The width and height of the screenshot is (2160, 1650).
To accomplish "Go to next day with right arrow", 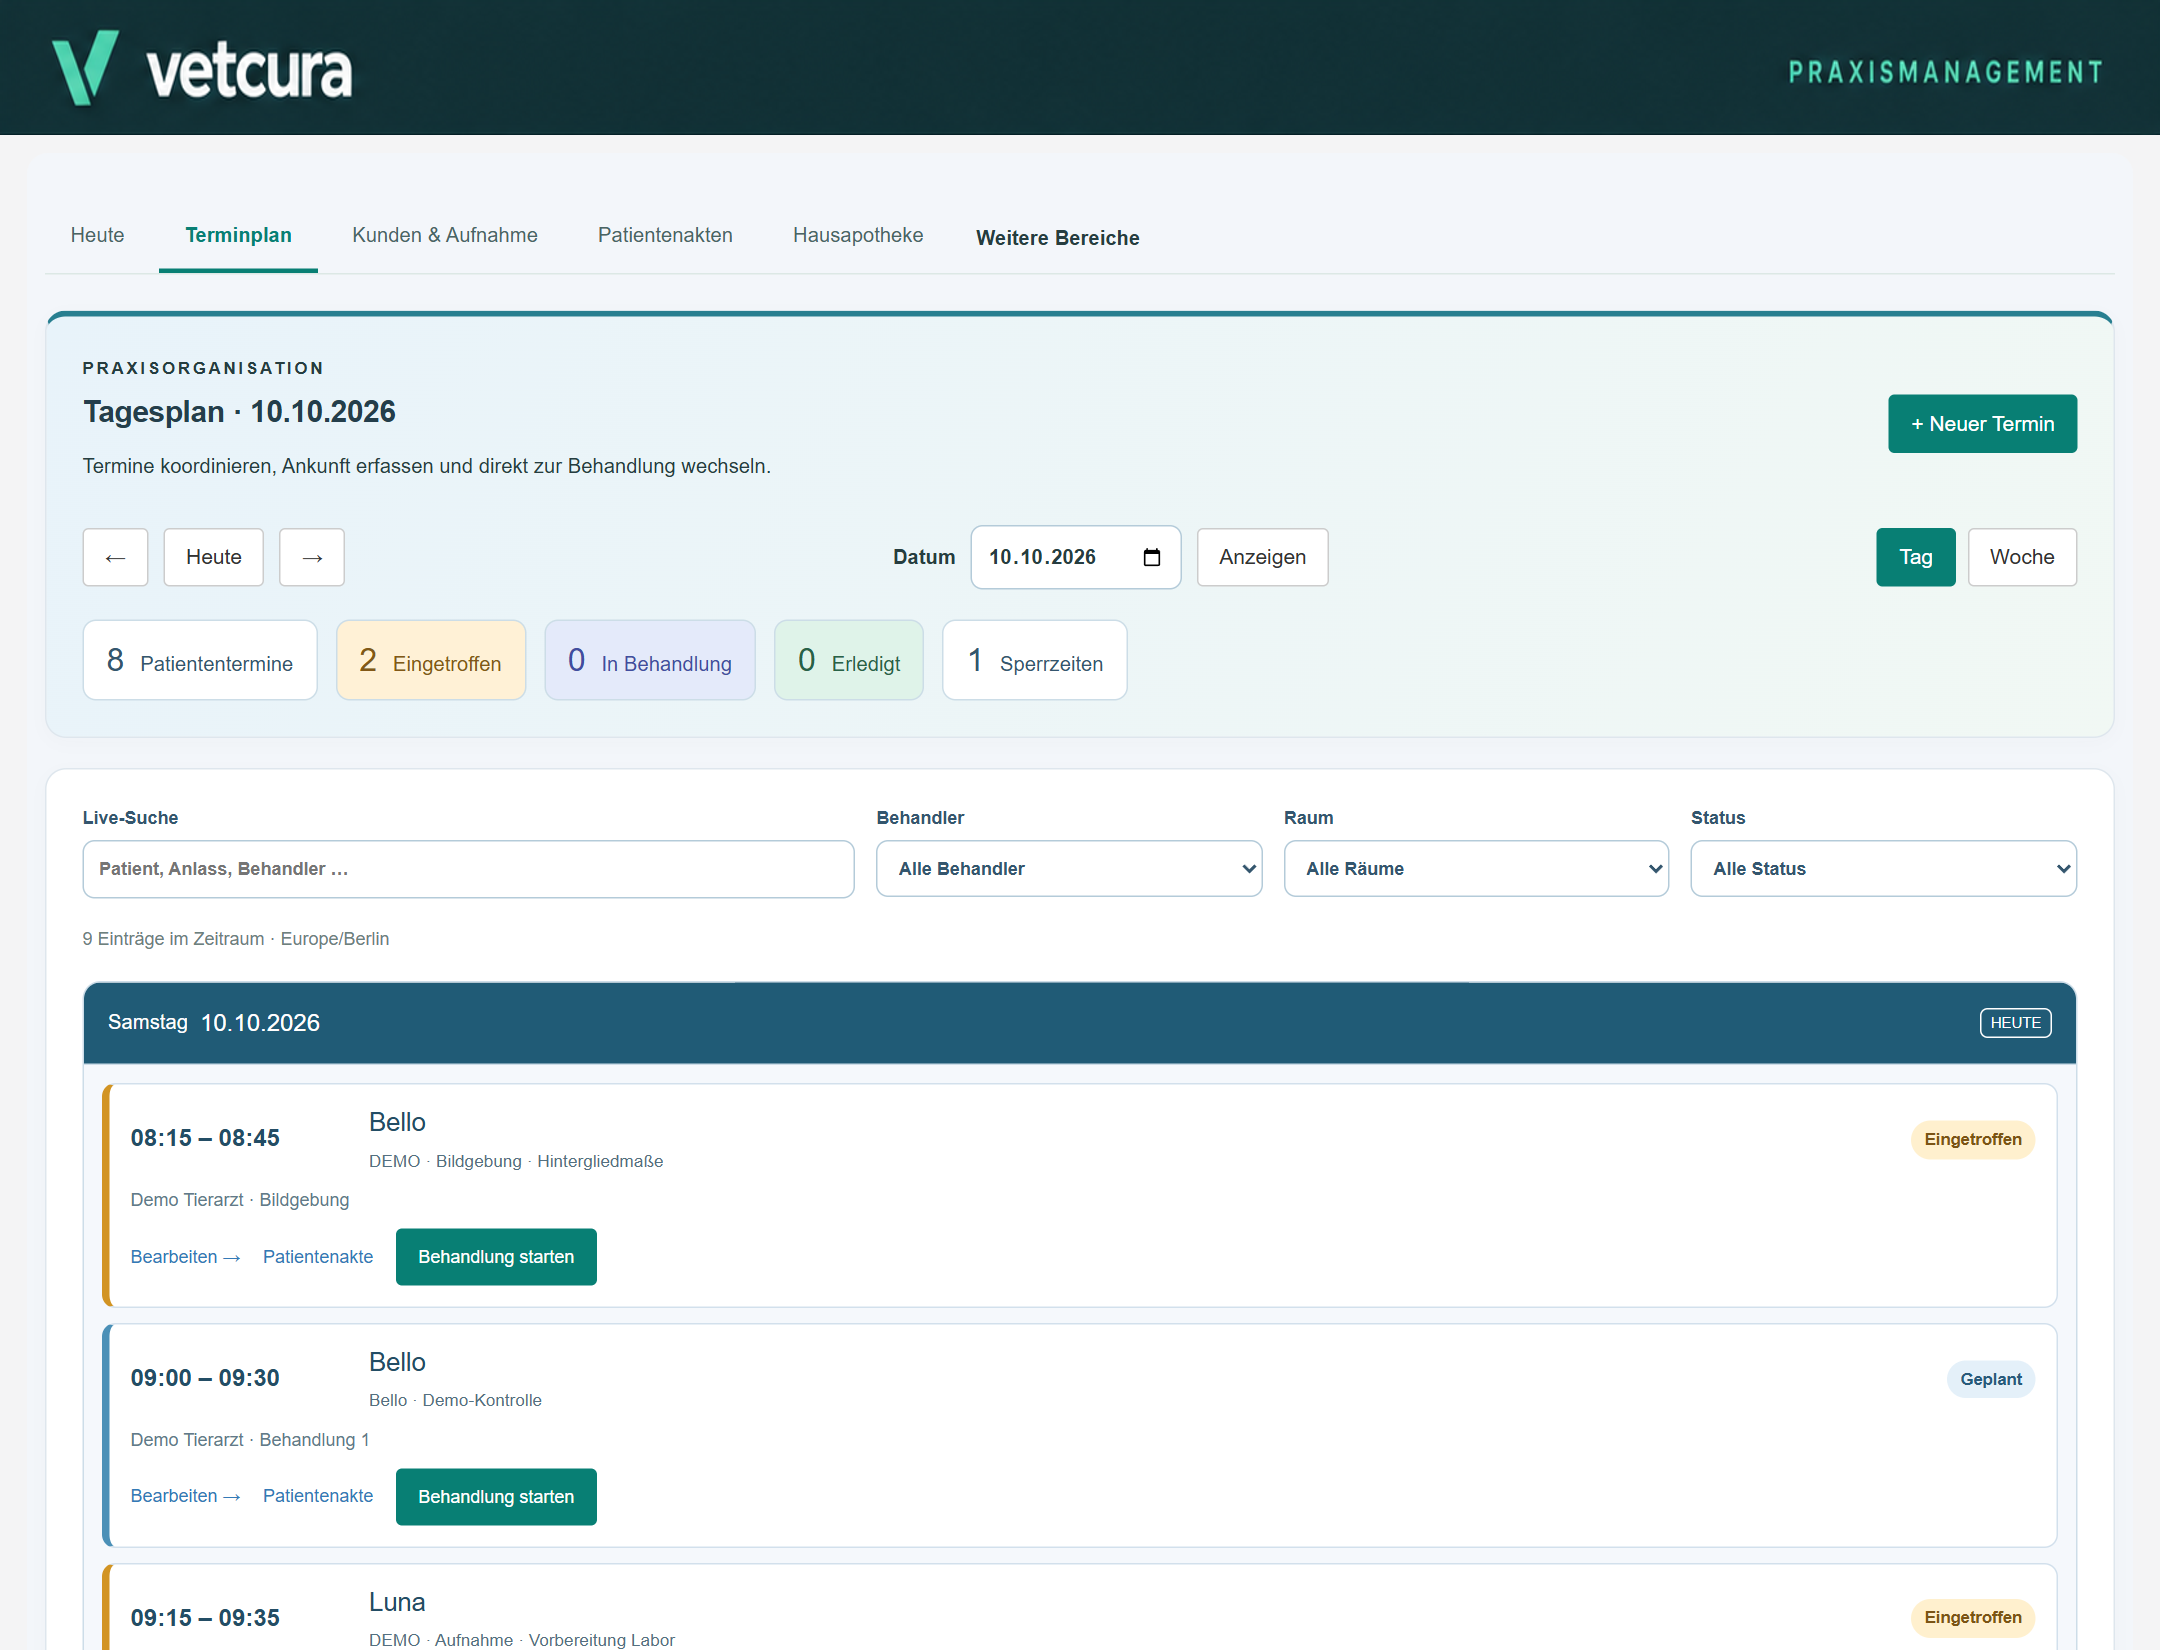I will (312, 557).
